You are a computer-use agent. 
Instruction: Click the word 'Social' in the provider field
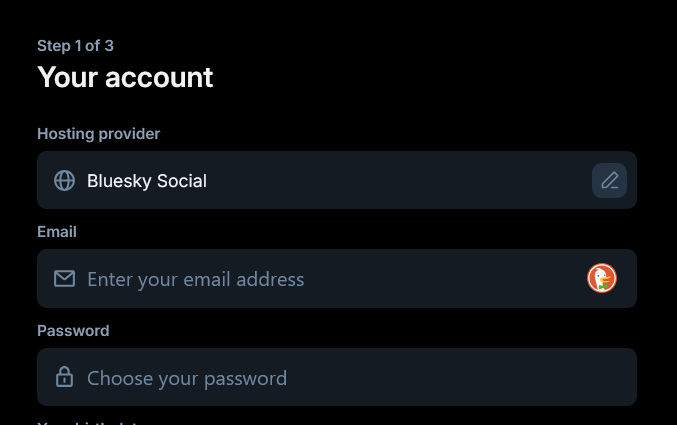coord(182,181)
